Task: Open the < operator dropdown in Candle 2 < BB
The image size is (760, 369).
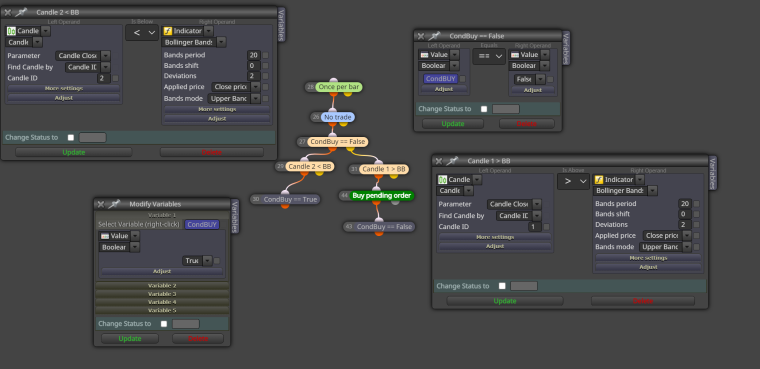Action: point(142,32)
